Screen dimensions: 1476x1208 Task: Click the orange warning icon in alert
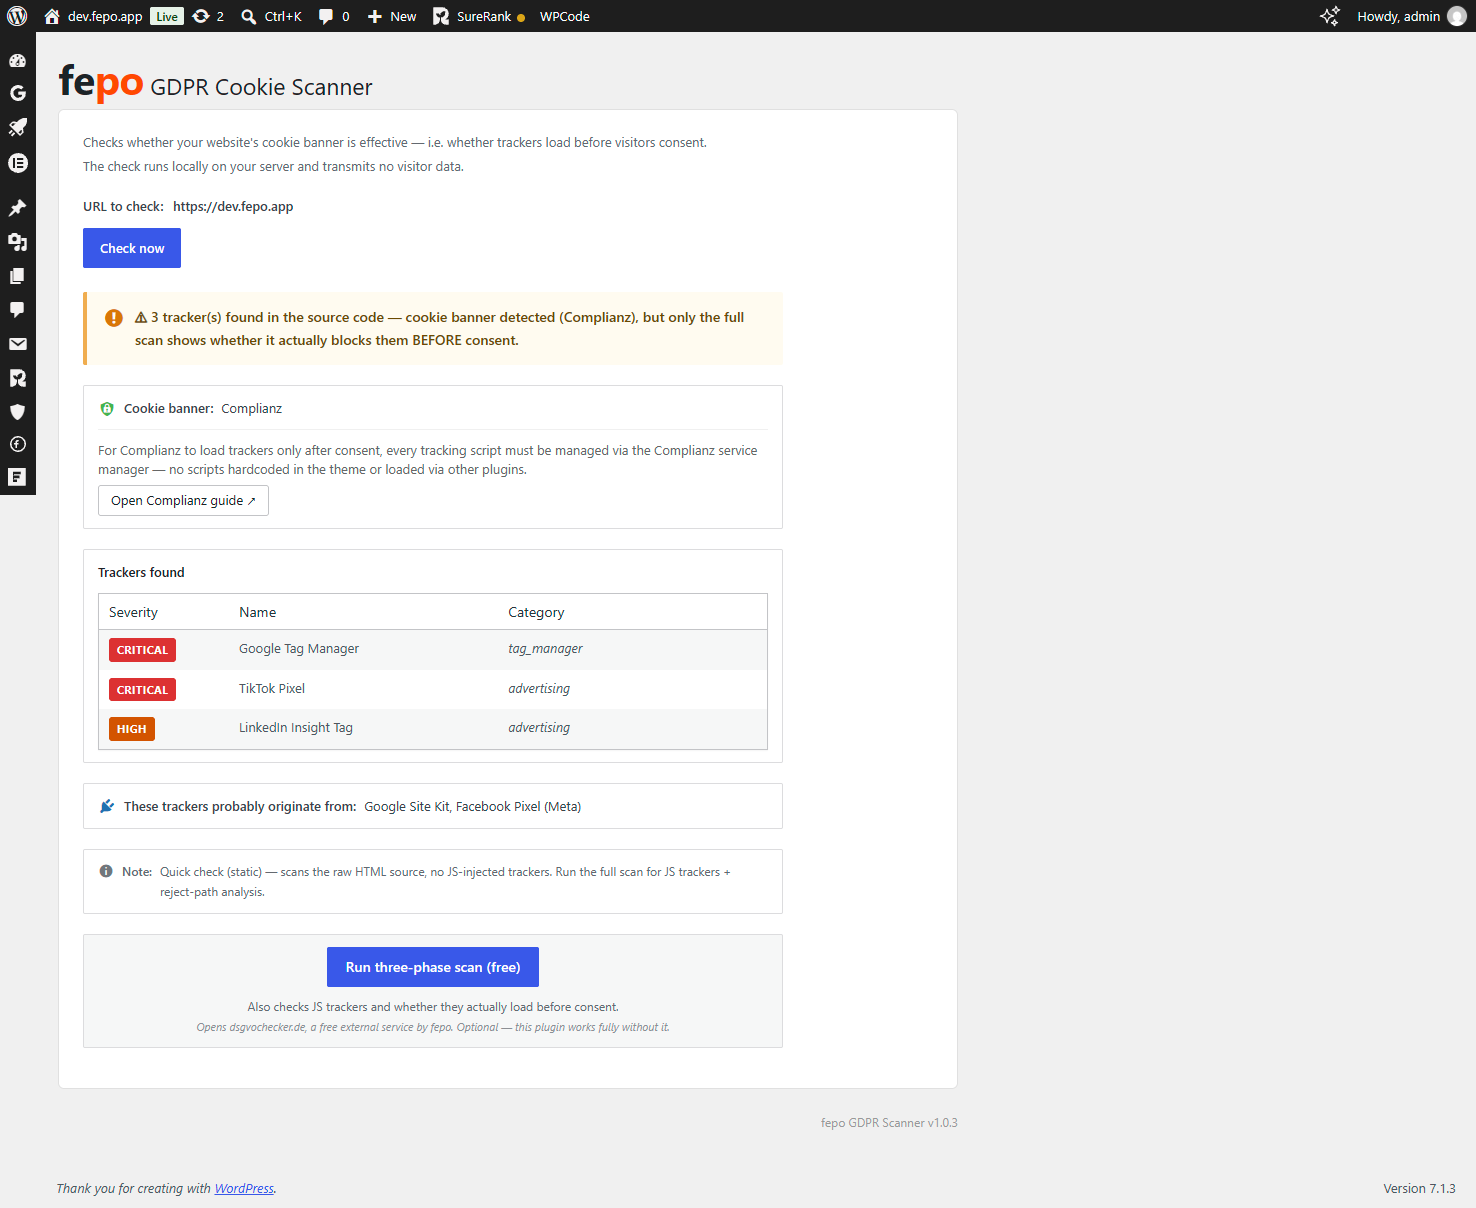point(114,318)
